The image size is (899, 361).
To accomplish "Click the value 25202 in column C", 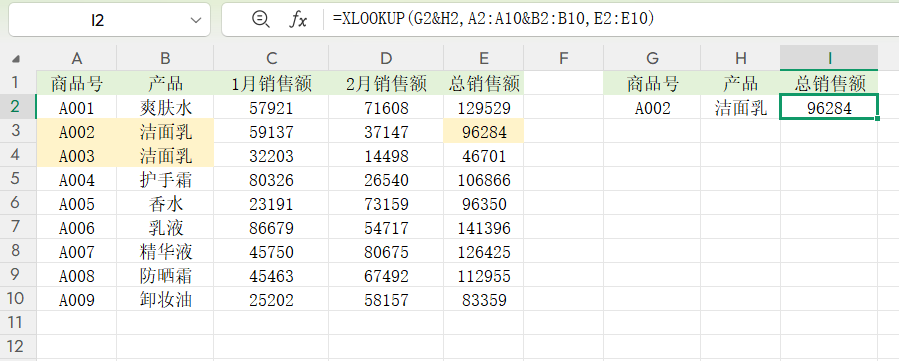I will [x=271, y=299].
